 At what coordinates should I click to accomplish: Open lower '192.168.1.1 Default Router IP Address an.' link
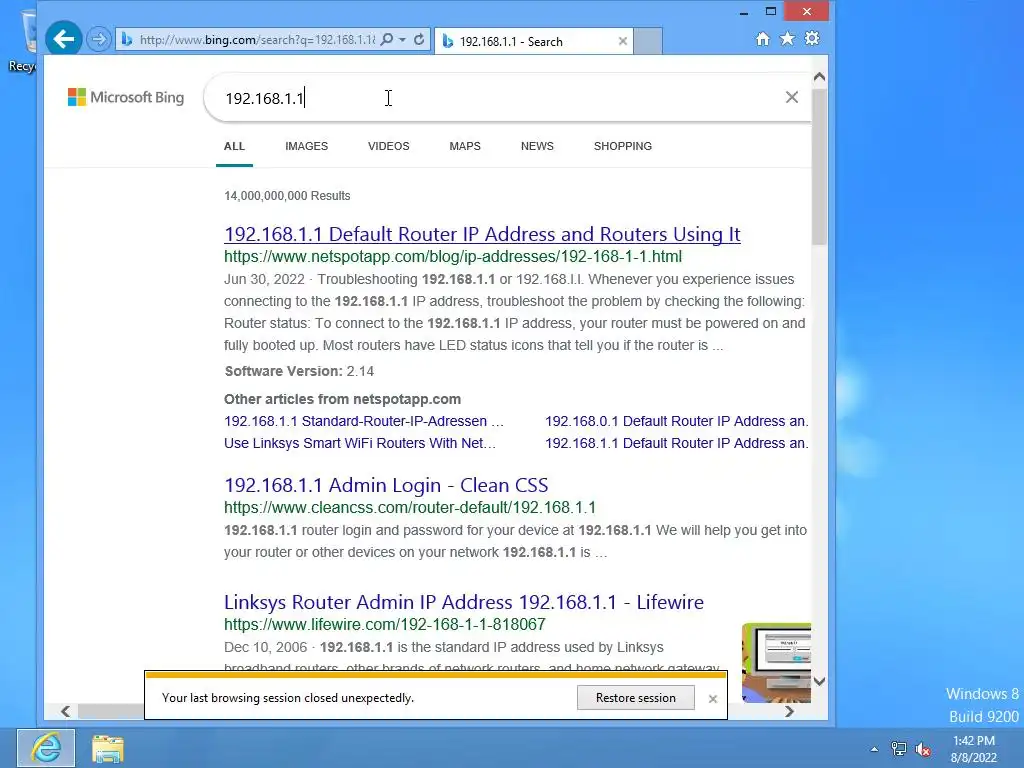click(x=677, y=443)
